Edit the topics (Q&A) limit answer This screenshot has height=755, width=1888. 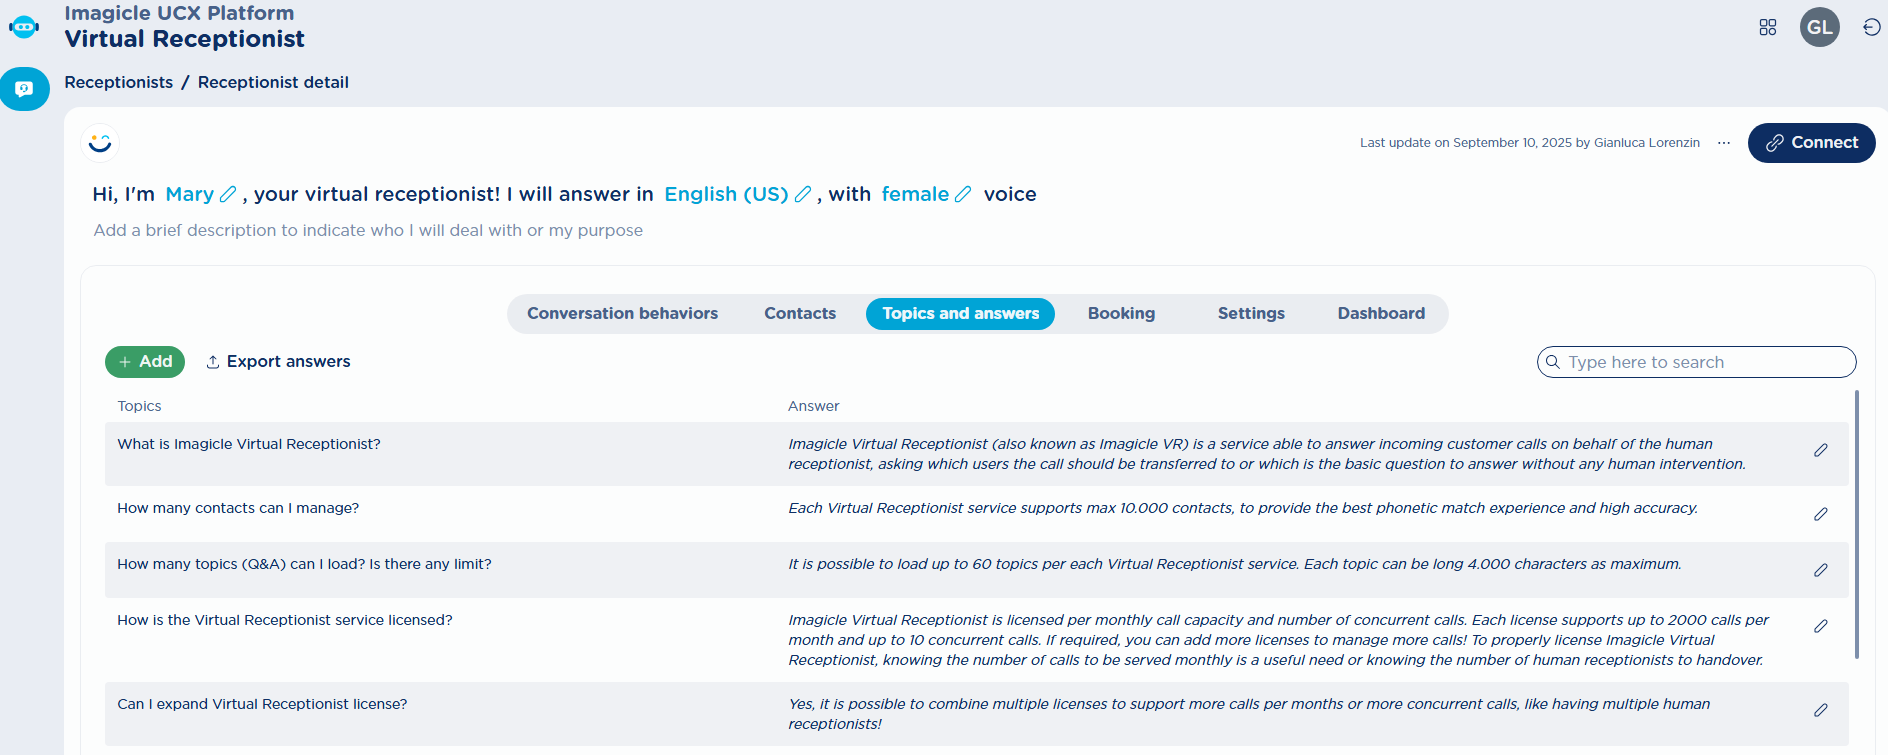point(1820,570)
